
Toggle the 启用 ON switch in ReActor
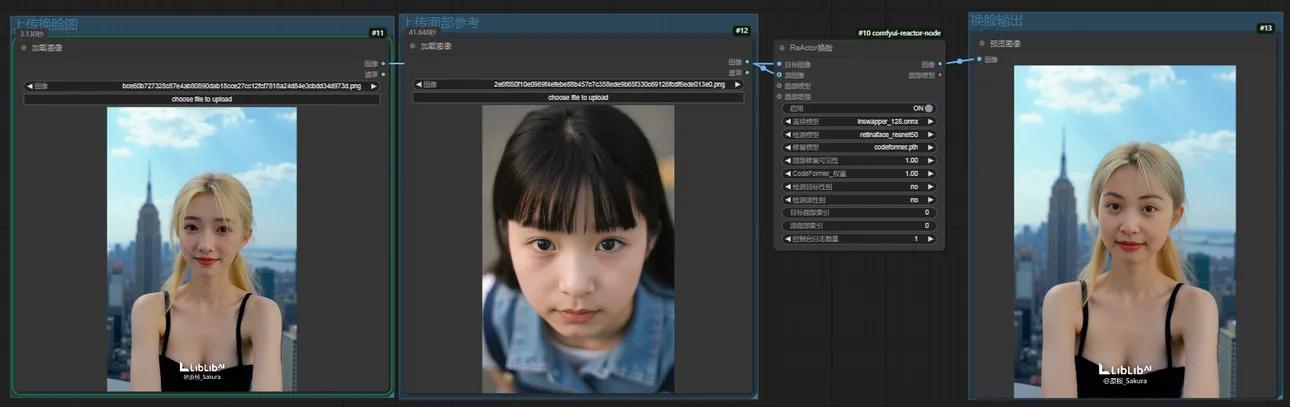[x=928, y=108]
